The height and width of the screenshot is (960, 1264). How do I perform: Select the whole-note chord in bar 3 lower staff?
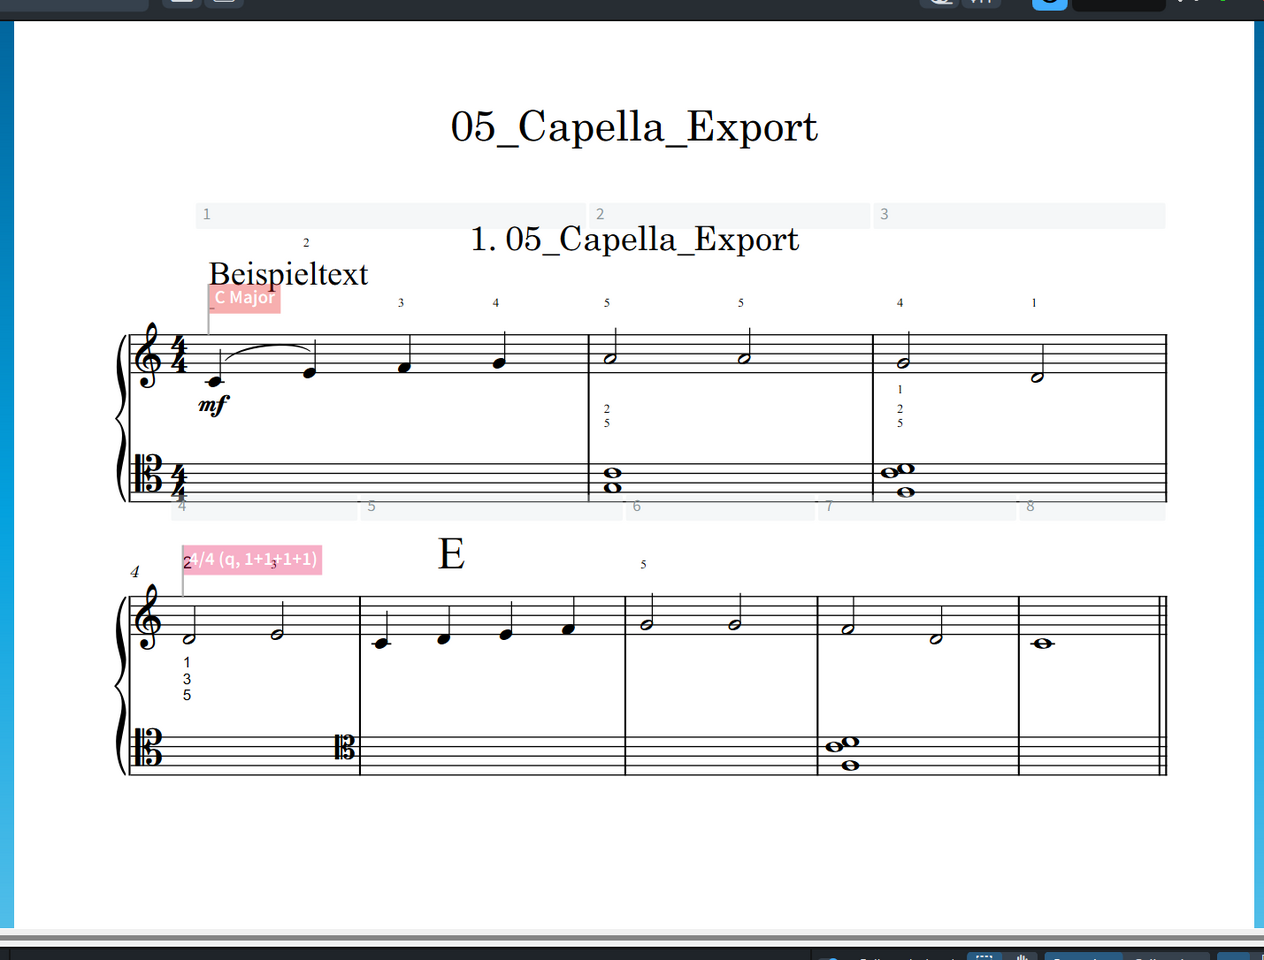[x=899, y=479]
